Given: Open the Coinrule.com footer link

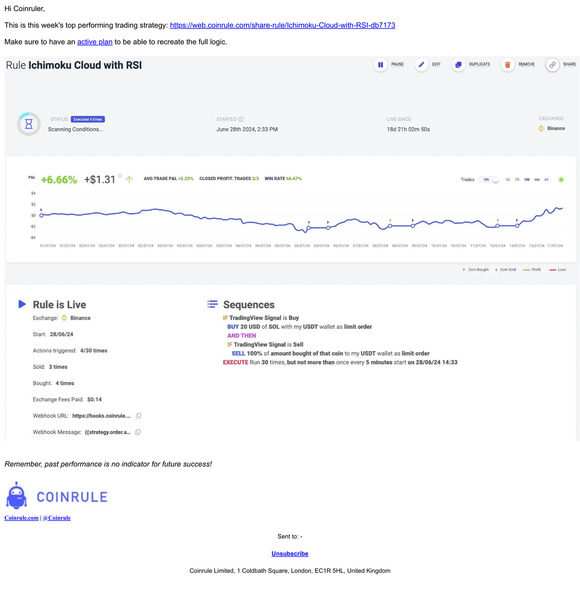Looking at the screenshot, I should pyautogui.click(x=21, y=518).
